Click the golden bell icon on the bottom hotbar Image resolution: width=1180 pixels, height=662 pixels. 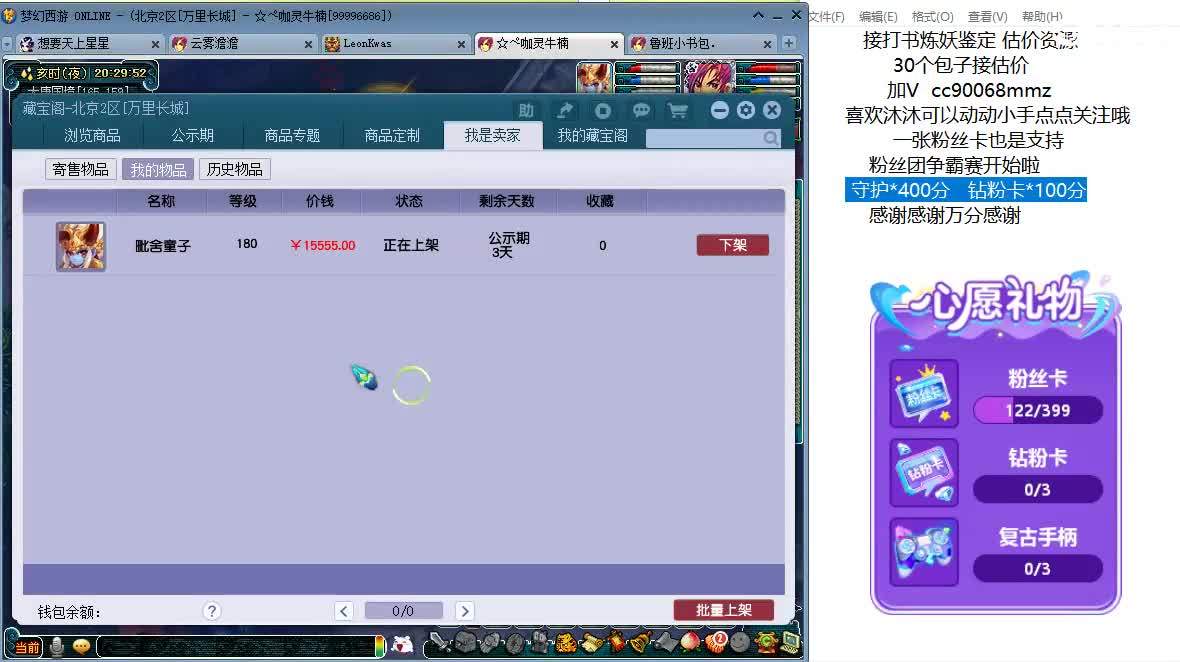click(x=640, y=644)
